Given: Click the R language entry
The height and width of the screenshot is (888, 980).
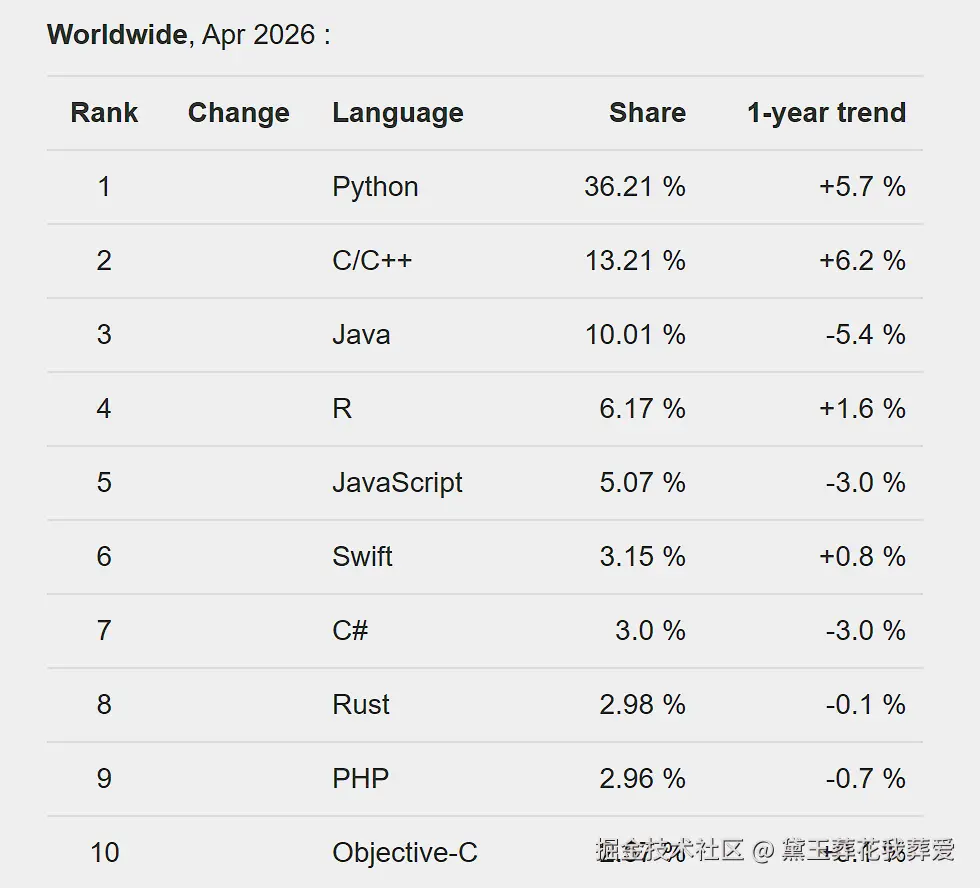Looking at the screenshot, I should (x=342, y=409).
